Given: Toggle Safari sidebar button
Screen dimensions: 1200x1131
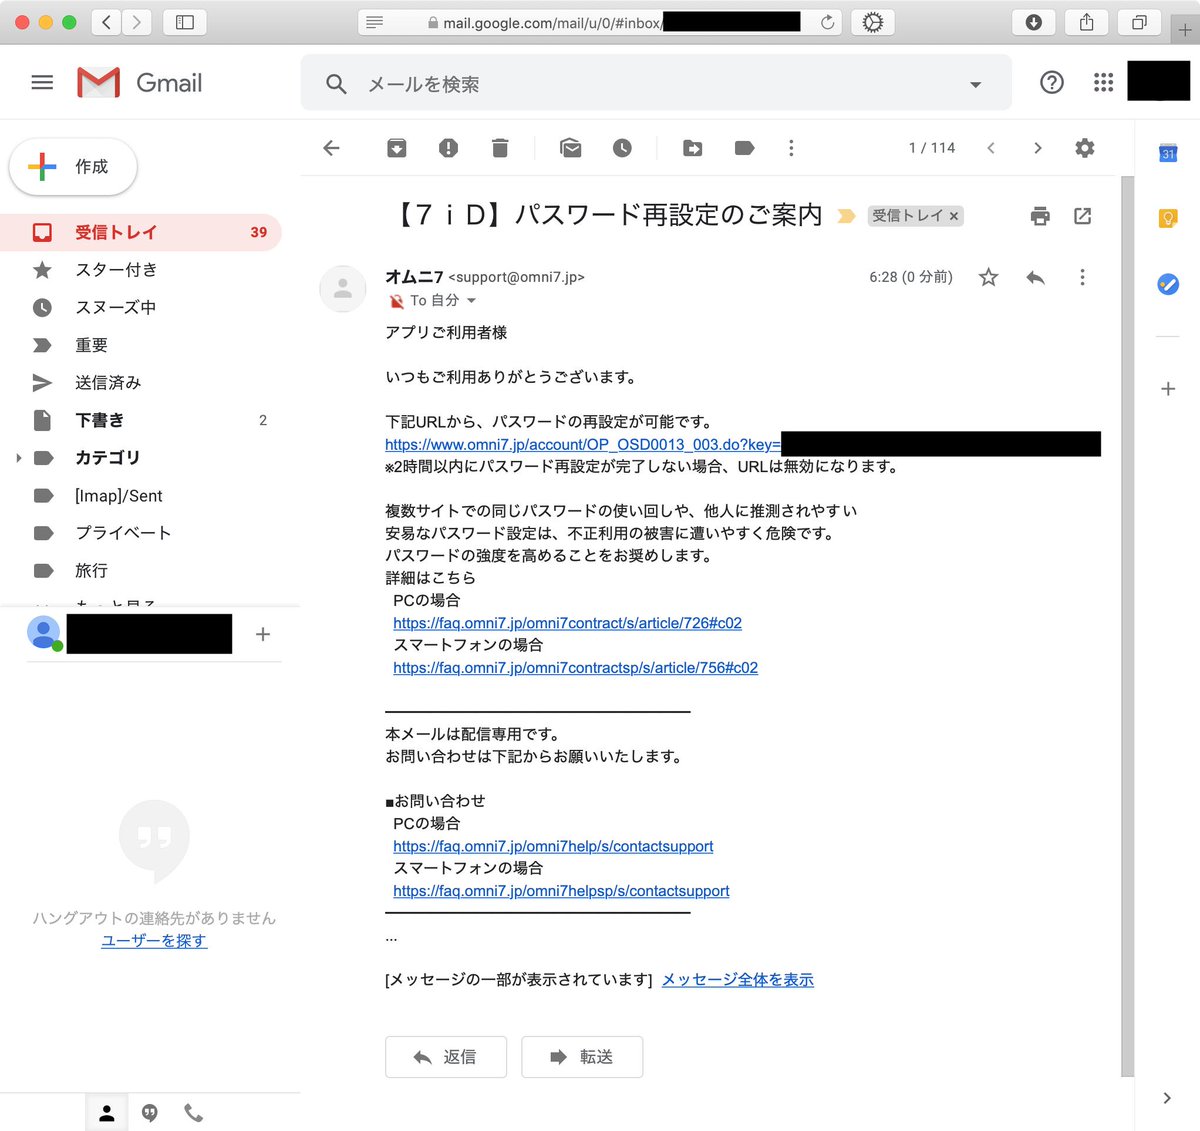Looking at the screenshot, I should (x=184, y=22).
